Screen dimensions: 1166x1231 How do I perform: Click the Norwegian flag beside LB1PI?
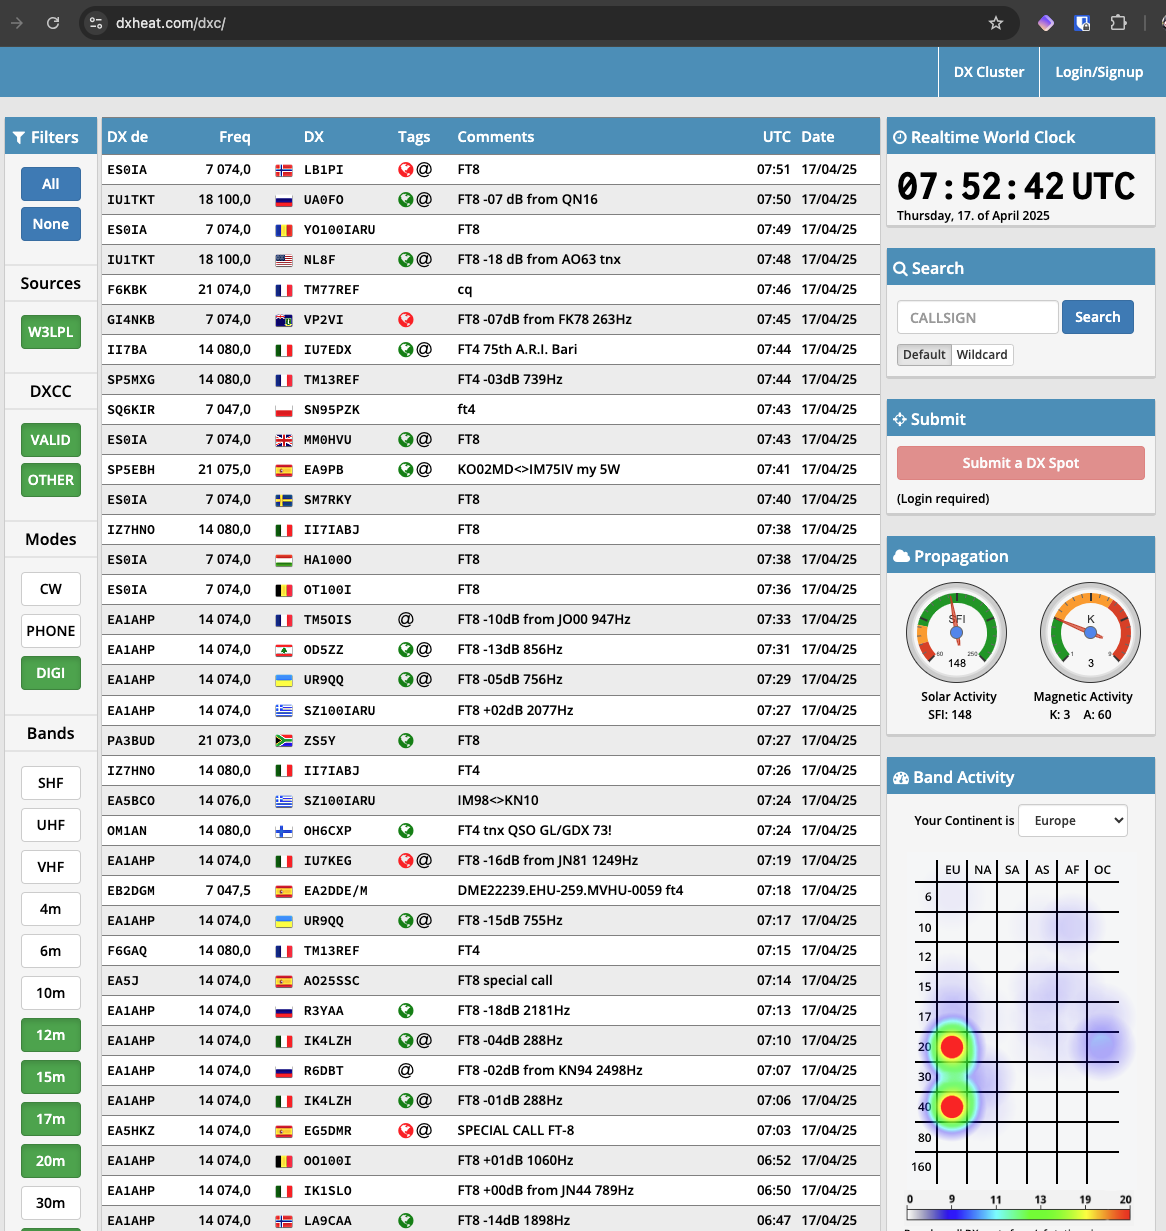tap(284, 170)
